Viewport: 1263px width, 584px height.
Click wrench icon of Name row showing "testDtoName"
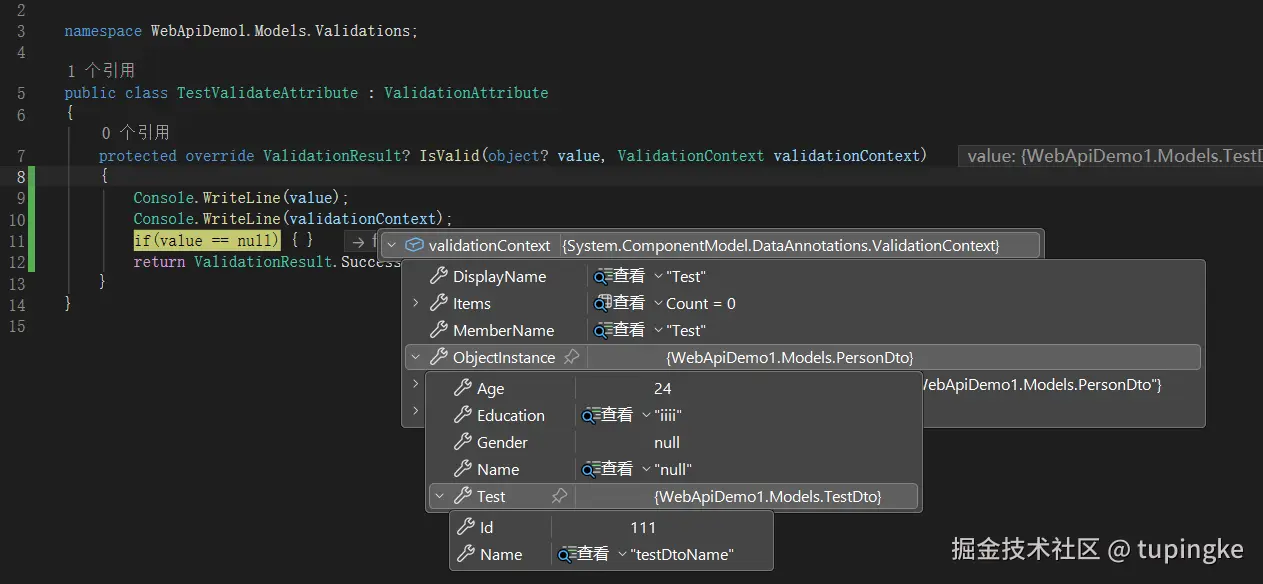465,554
